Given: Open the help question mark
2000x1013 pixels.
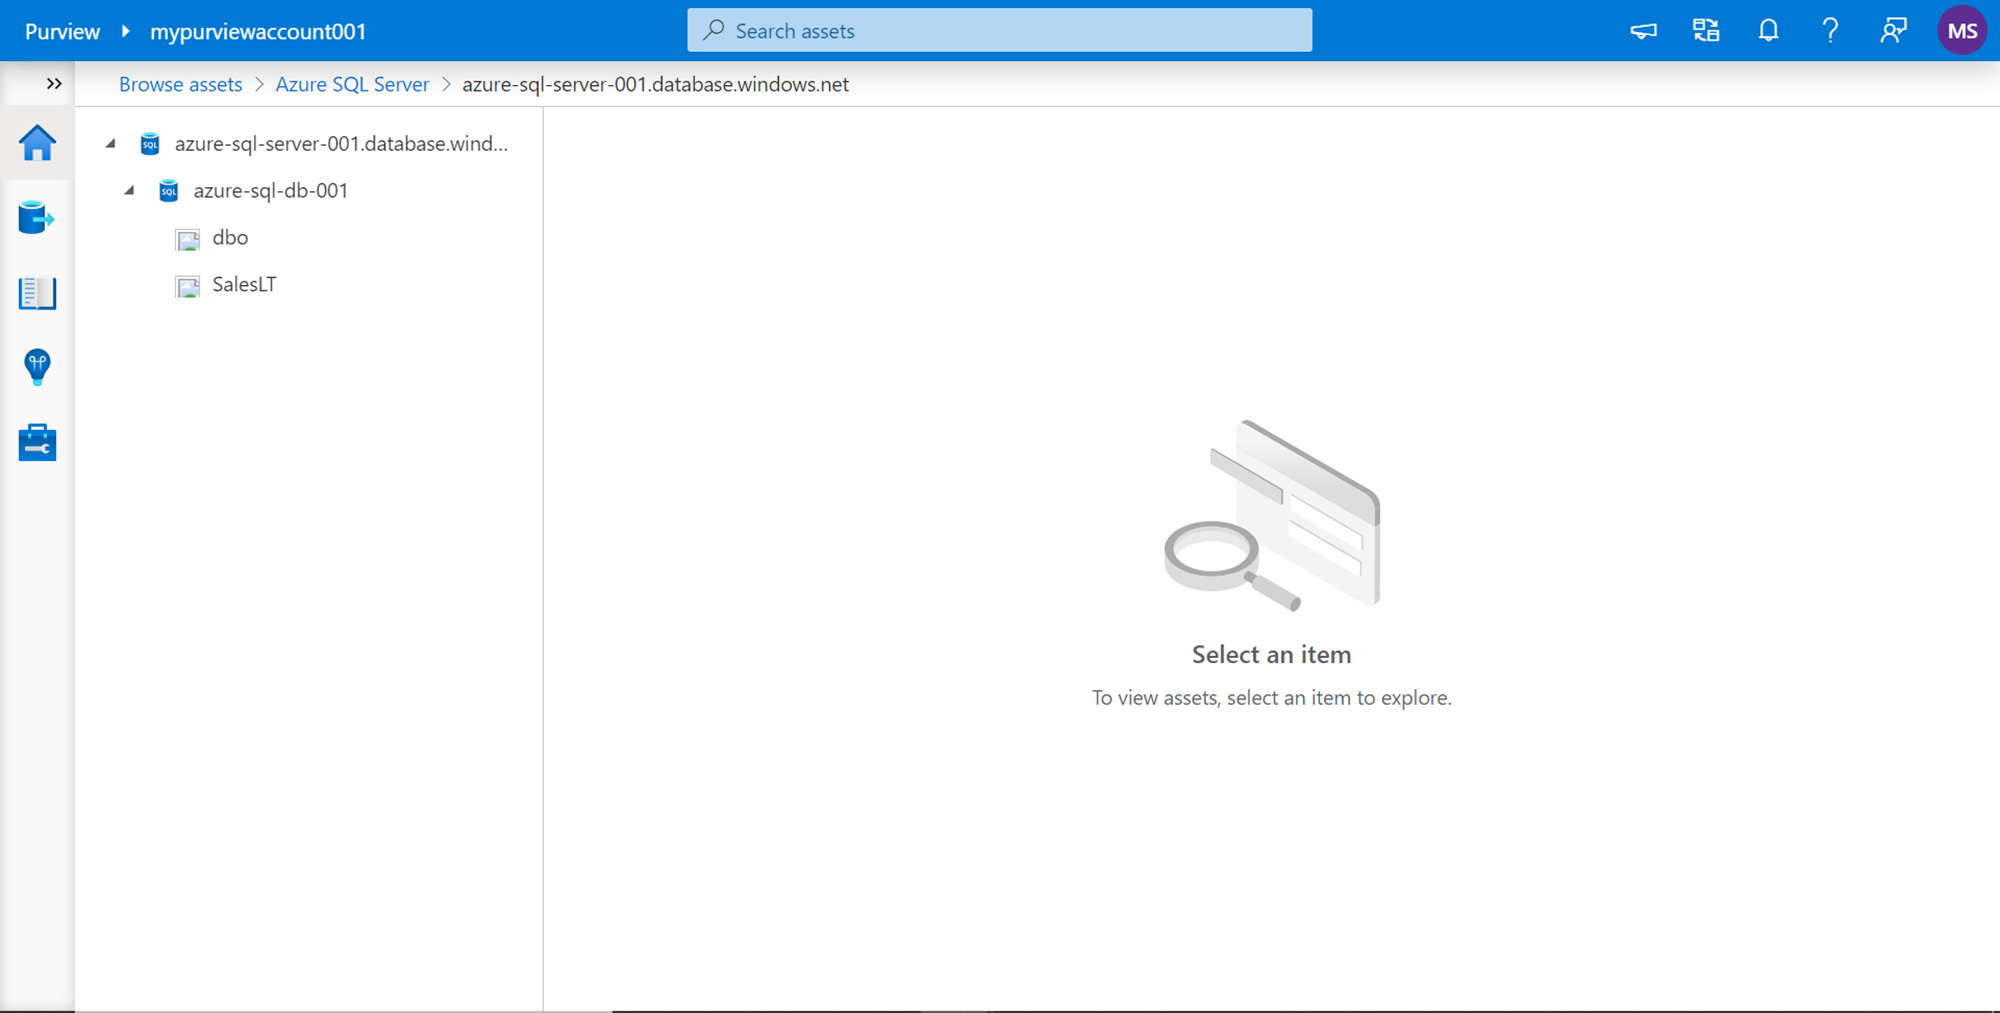Looking at the screenshot, I should 1830,31.
